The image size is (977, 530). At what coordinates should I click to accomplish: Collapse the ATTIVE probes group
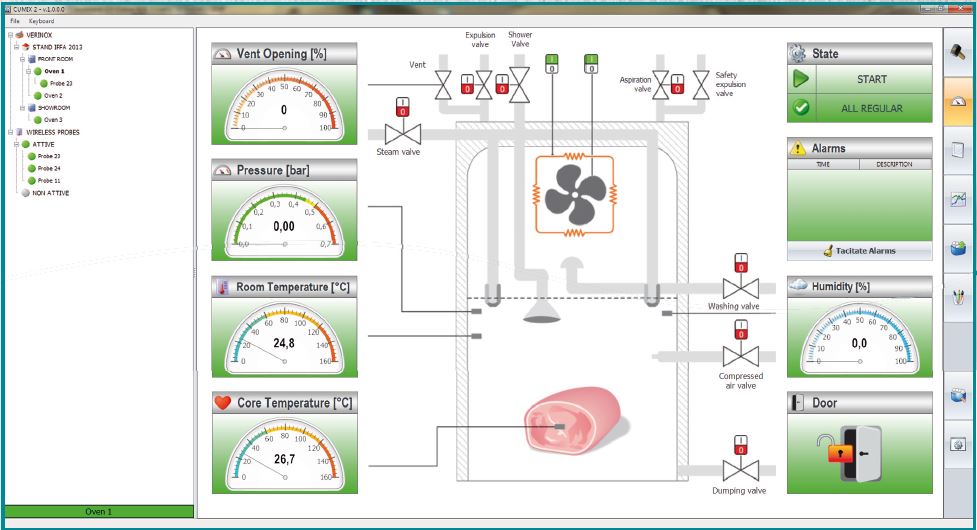[15, 144]
